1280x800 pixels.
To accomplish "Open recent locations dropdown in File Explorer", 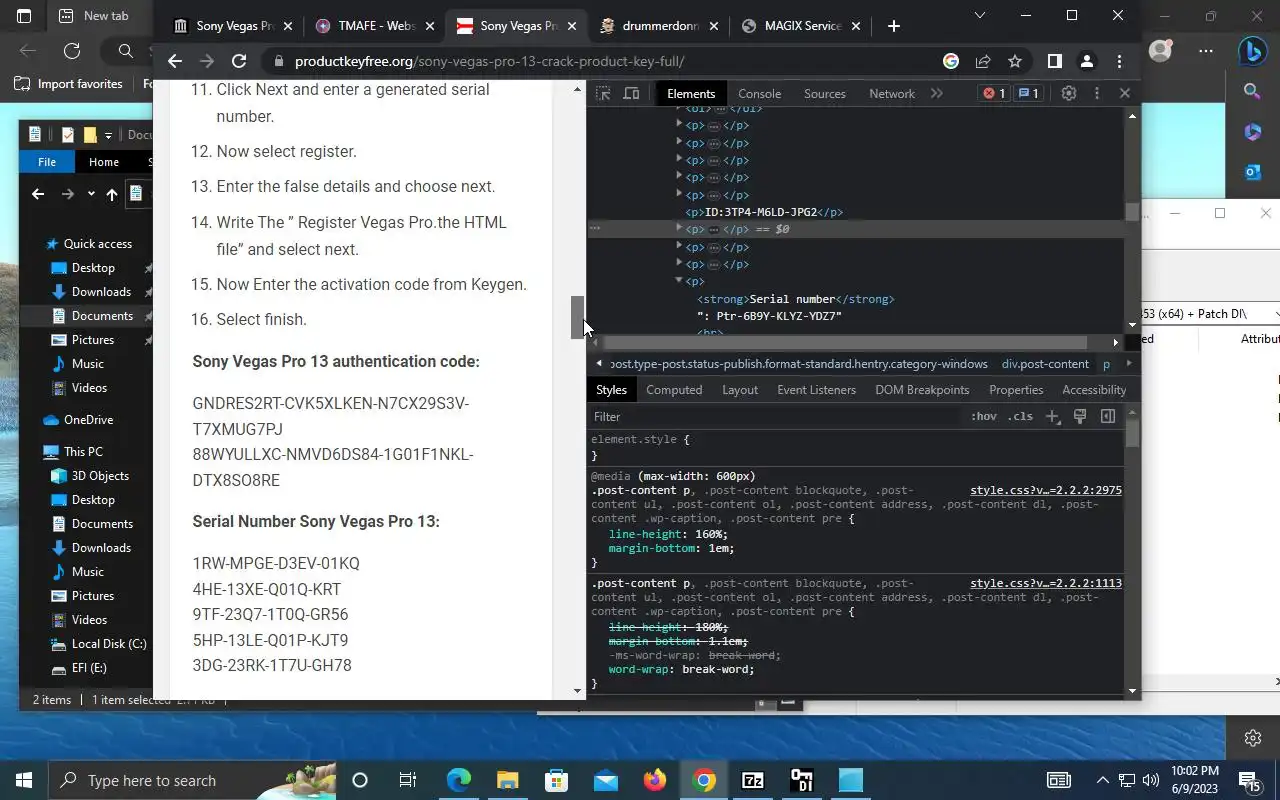I will point(91,194).
